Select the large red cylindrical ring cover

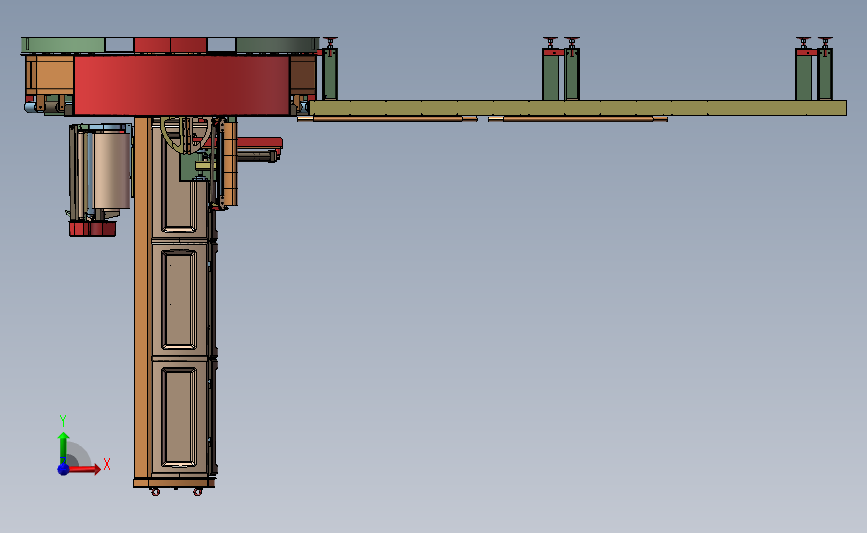[x=182, y=85]
